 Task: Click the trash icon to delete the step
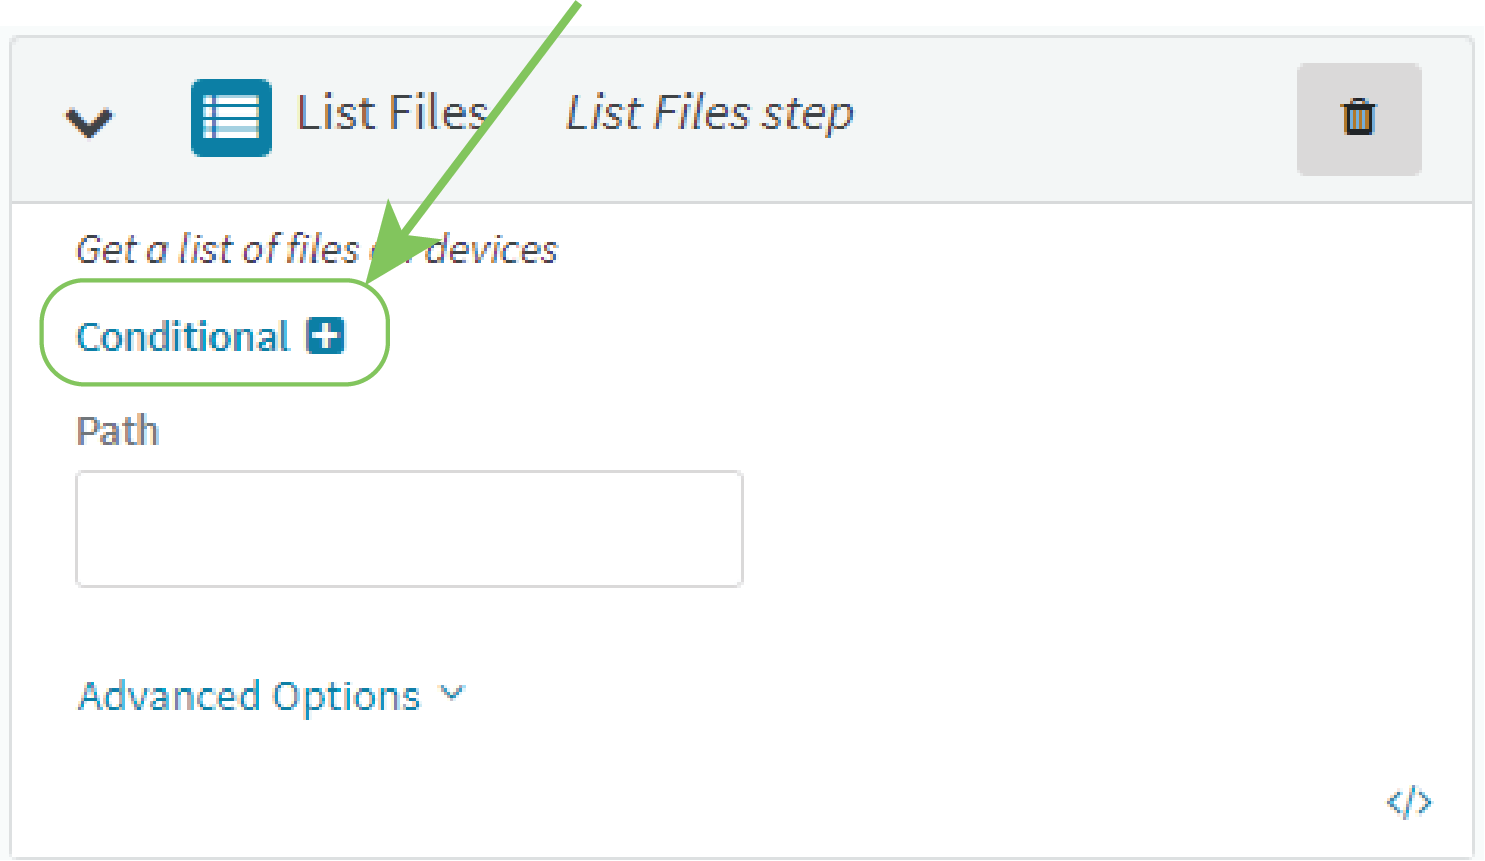(x=1358, y=118)
